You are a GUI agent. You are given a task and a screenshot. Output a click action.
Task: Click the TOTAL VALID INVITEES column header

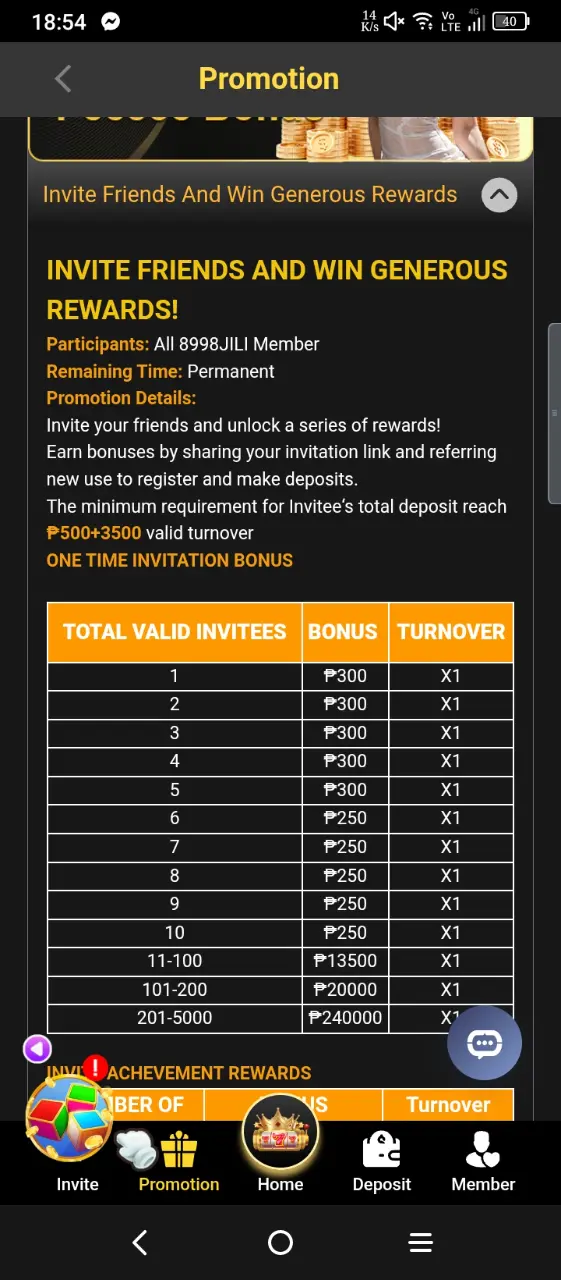(x=174, y=632)
